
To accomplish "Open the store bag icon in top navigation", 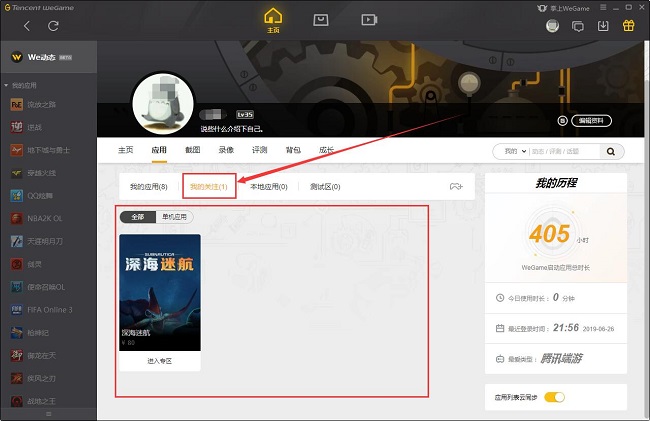I will tap(321, 19).
